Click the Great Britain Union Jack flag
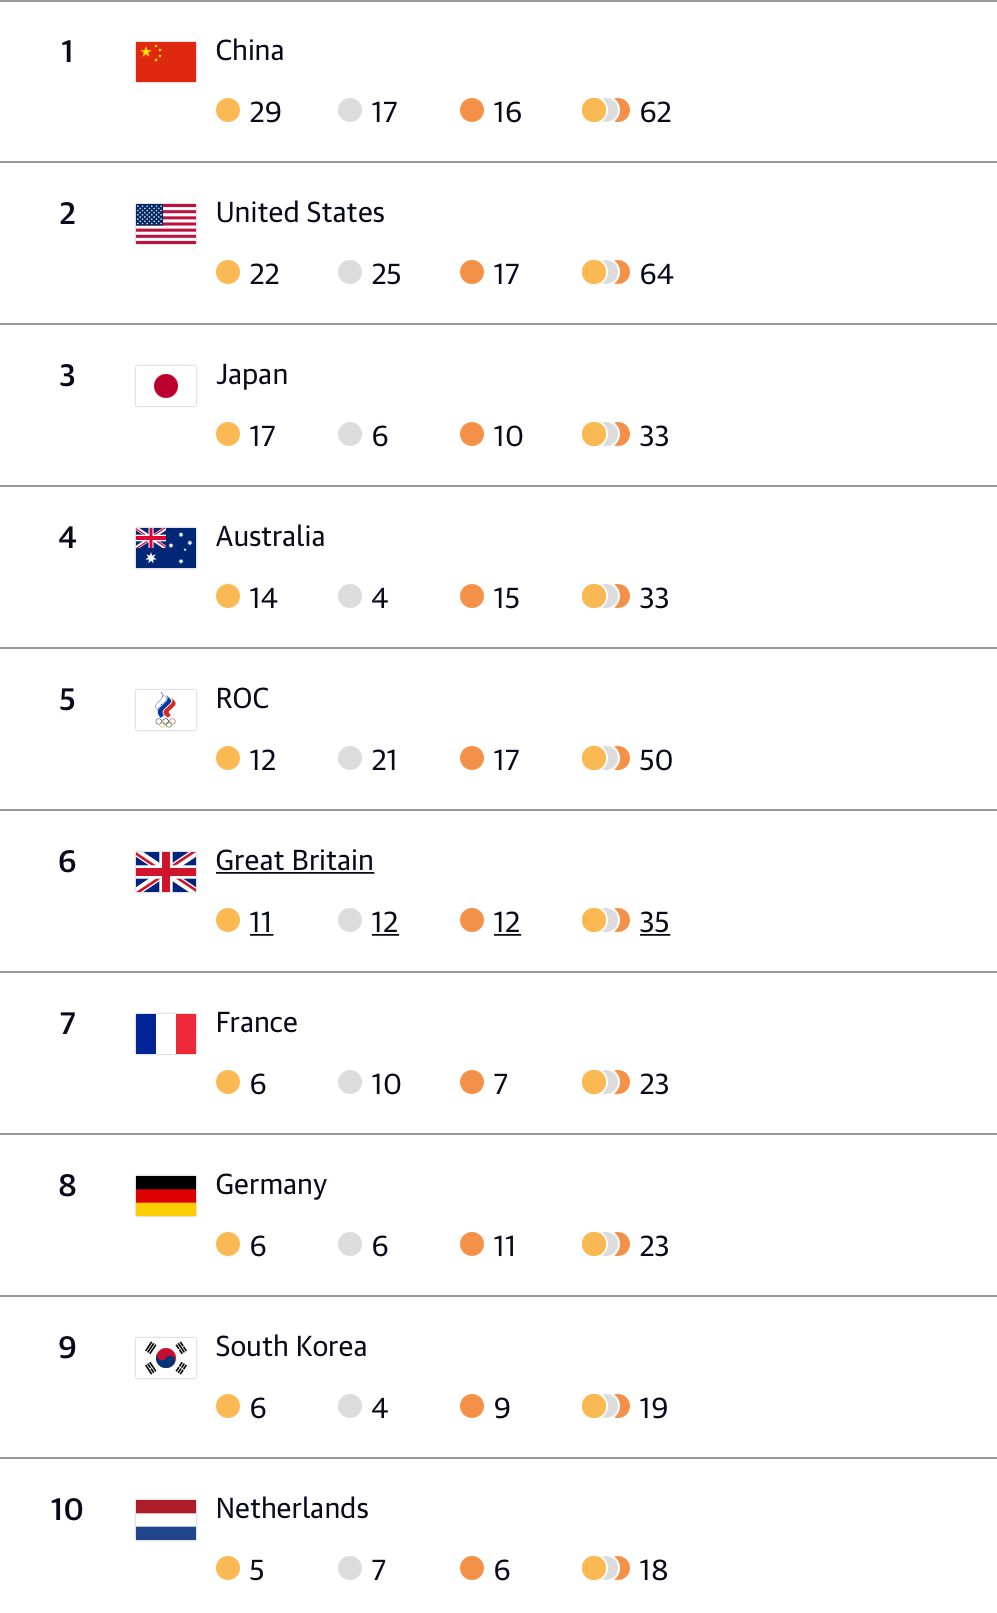 click(x=166, y=872)
